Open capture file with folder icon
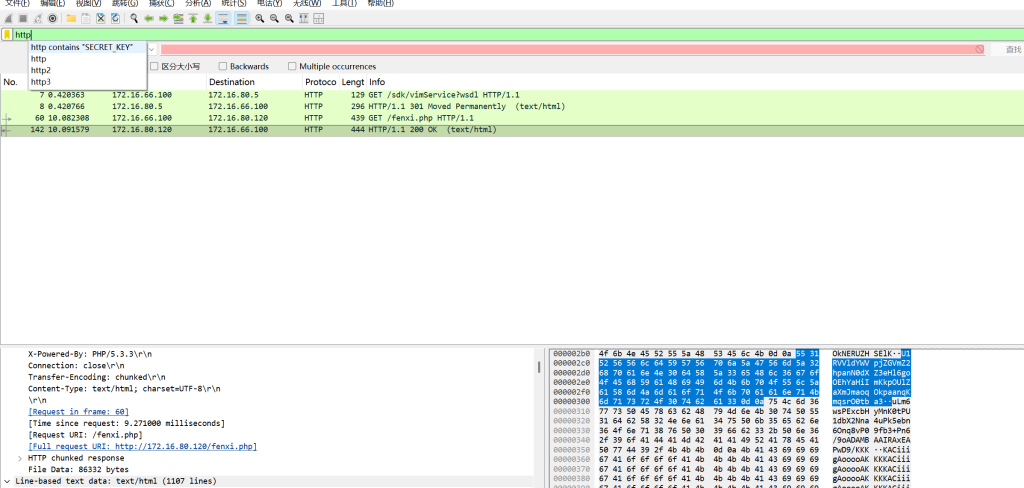Viewport: 1024px width, 488px height. tap(70, 18)
